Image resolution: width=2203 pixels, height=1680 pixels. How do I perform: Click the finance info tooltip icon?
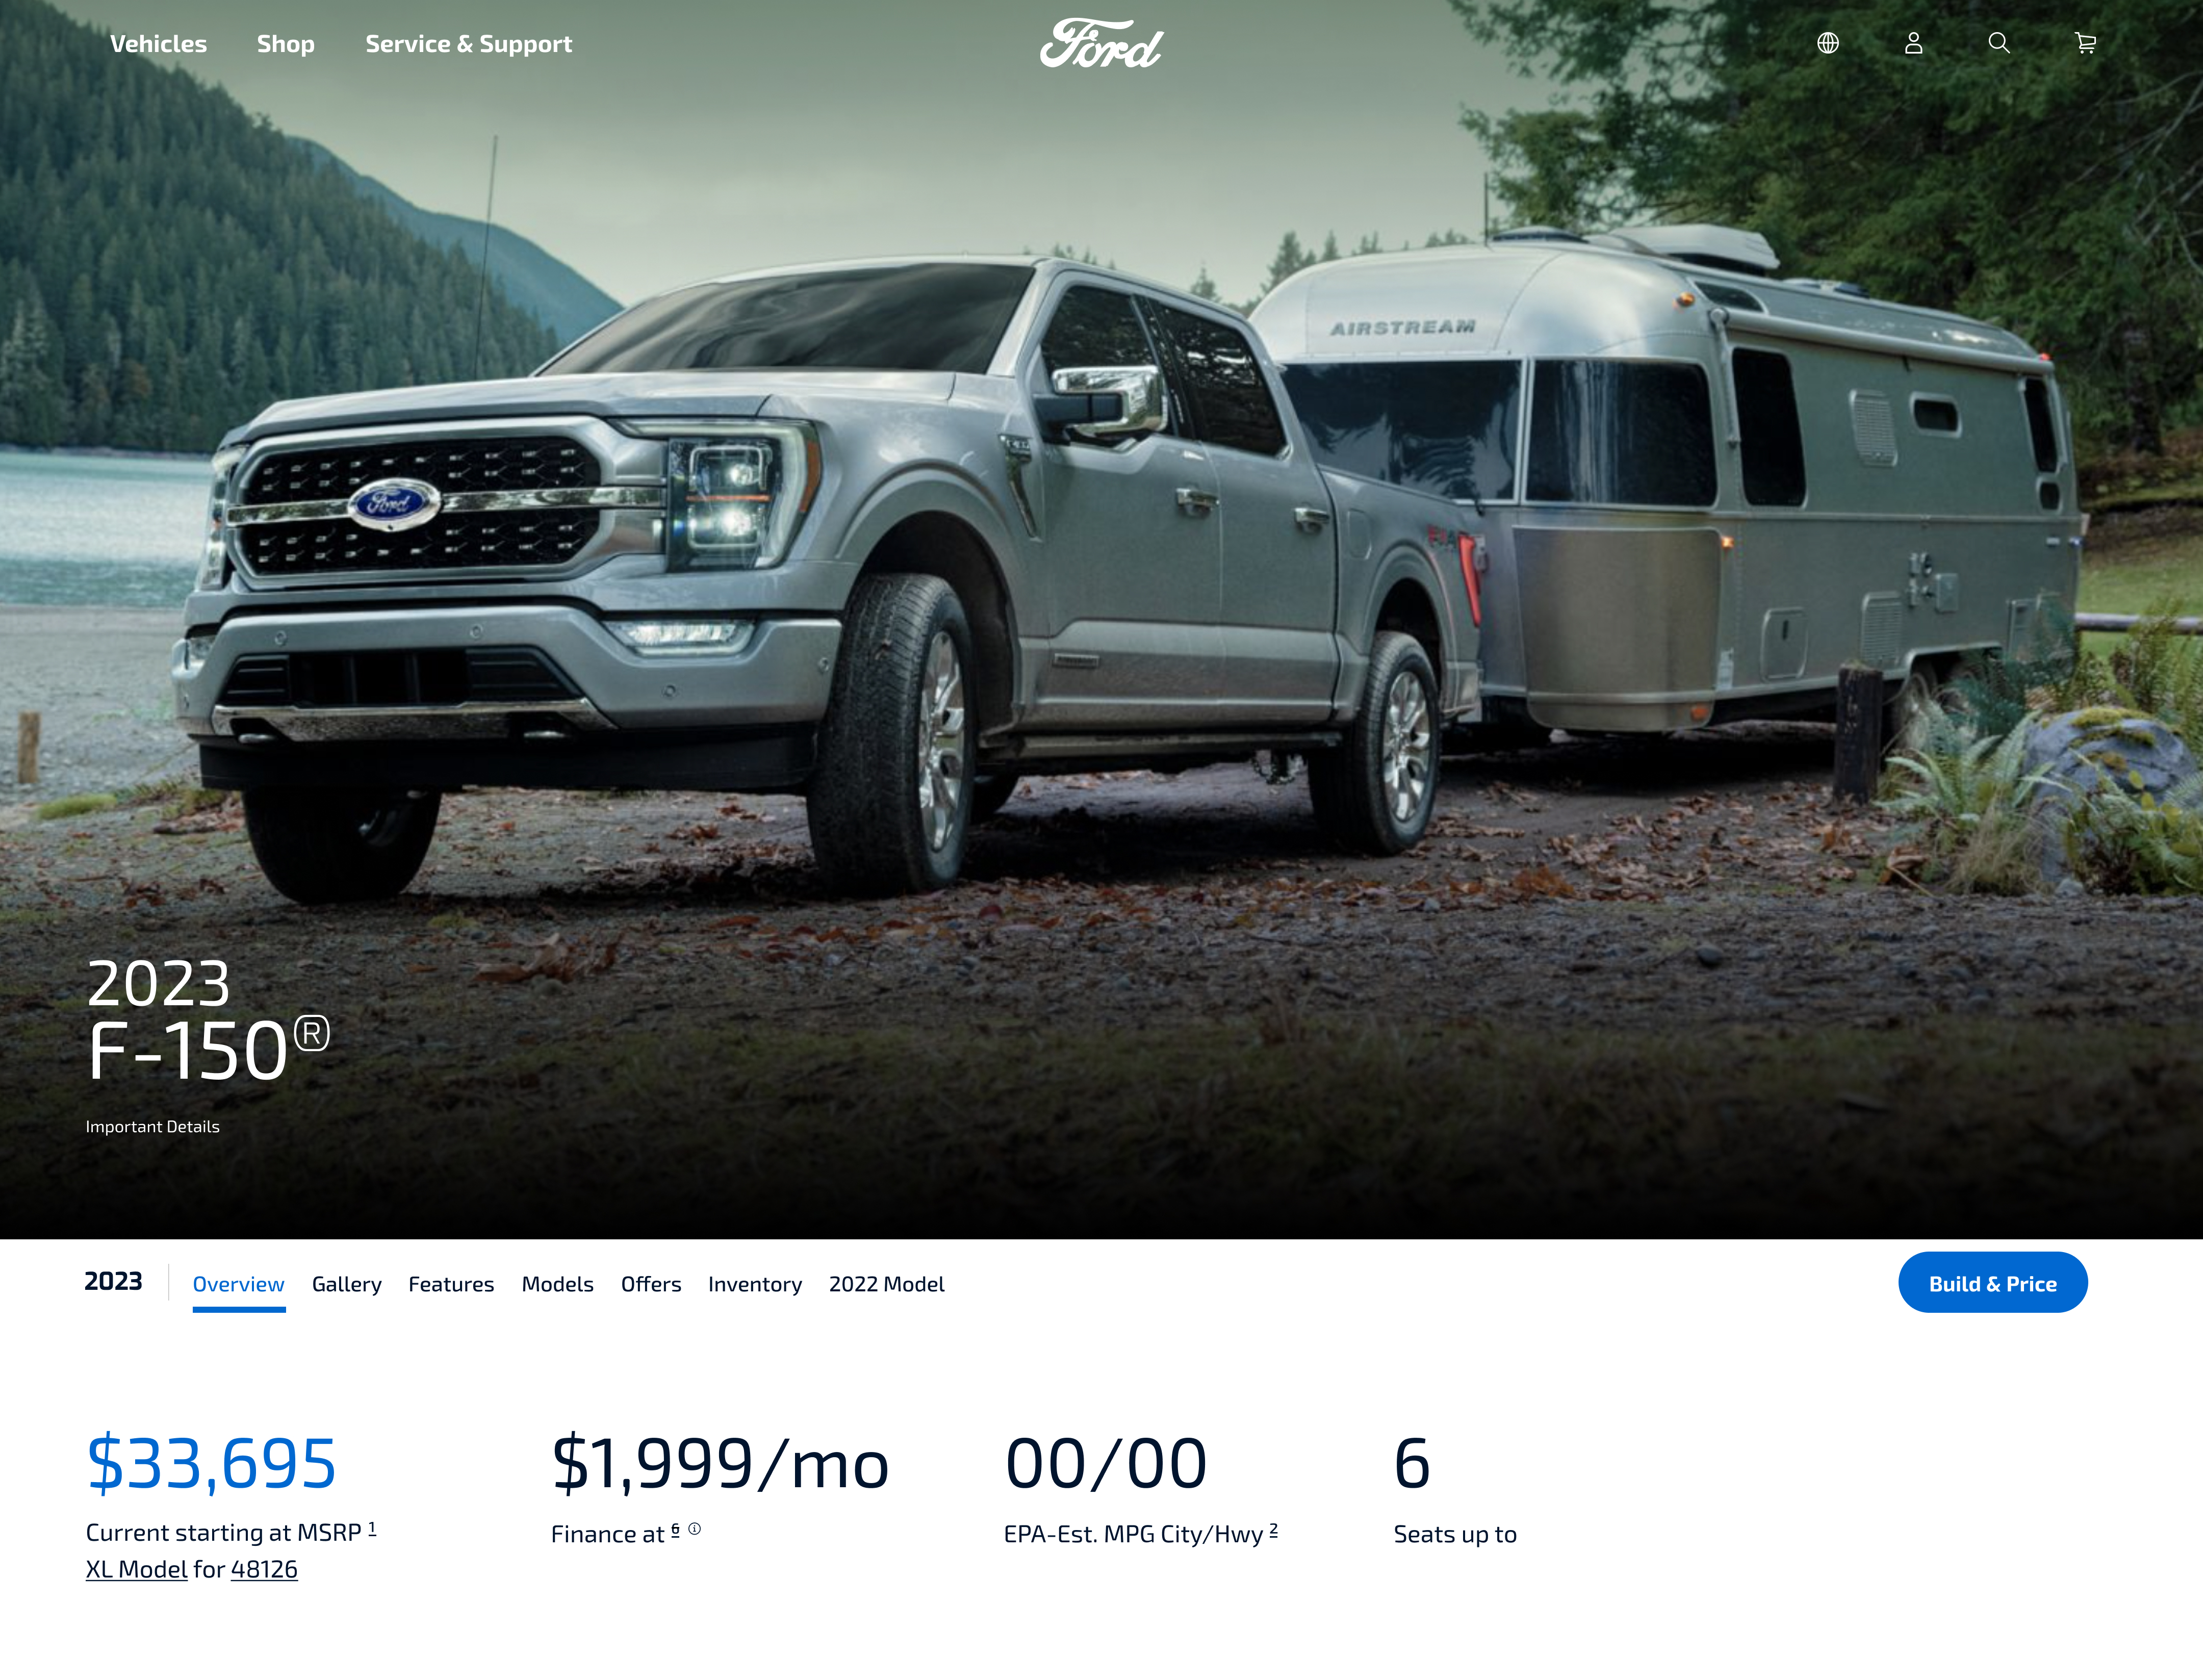click(x=694, y=1529)
